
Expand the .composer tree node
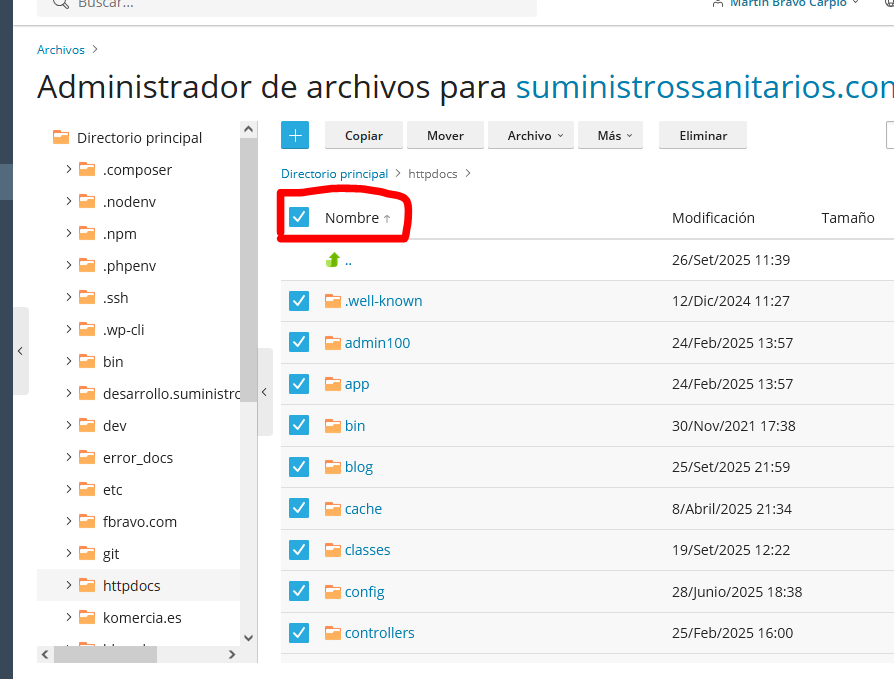point(71,169)
